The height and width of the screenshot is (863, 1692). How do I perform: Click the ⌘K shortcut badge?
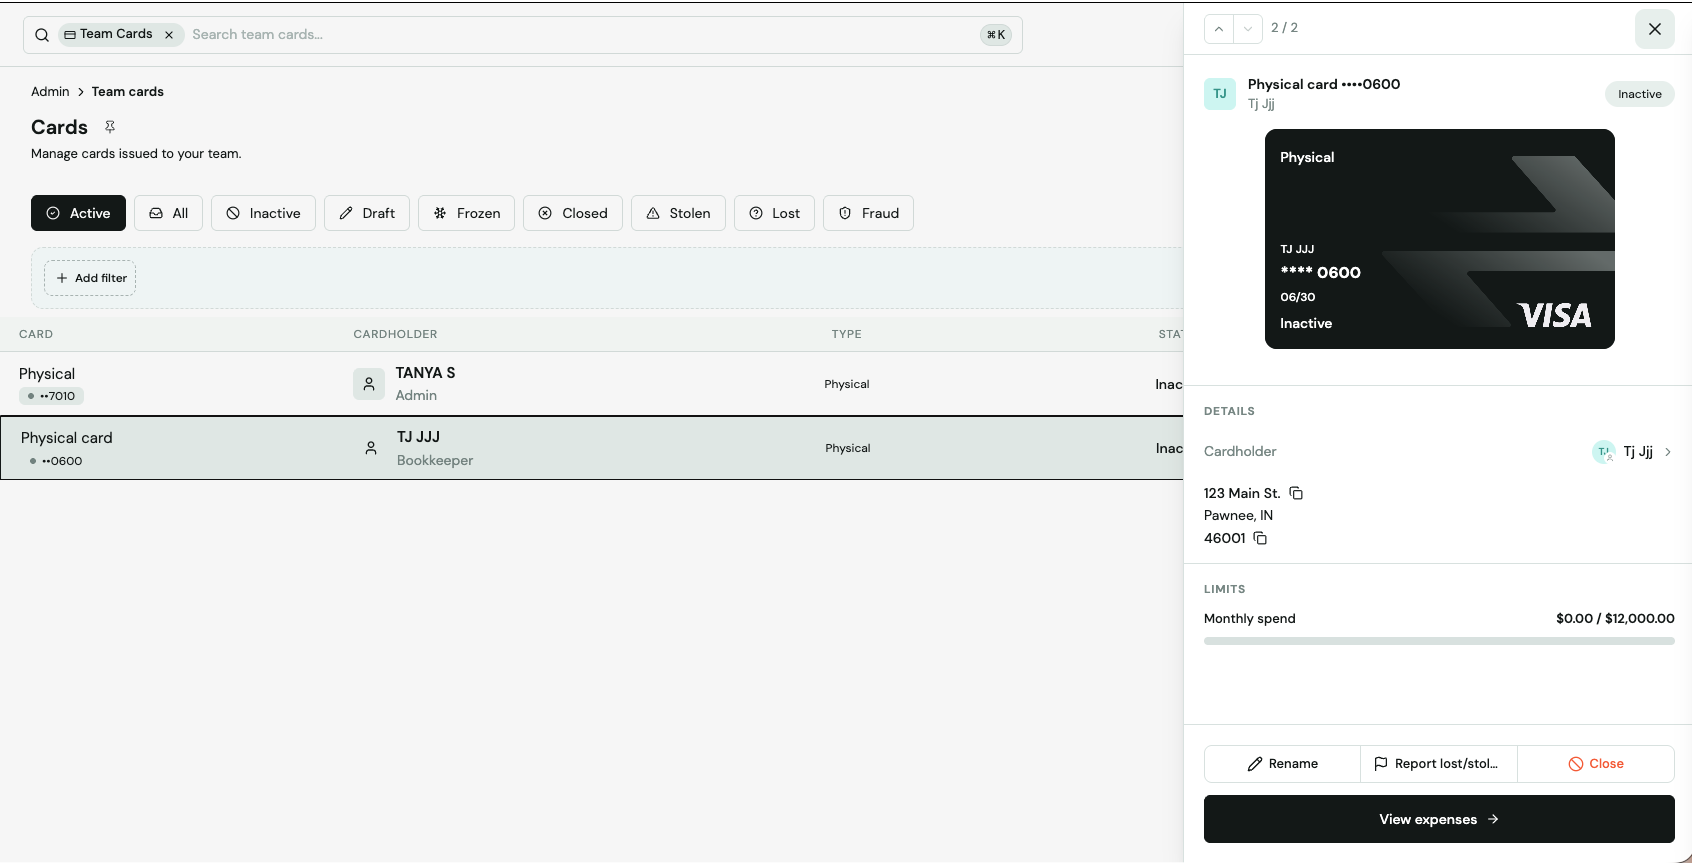pyautogui.click(x=996, y=35)
